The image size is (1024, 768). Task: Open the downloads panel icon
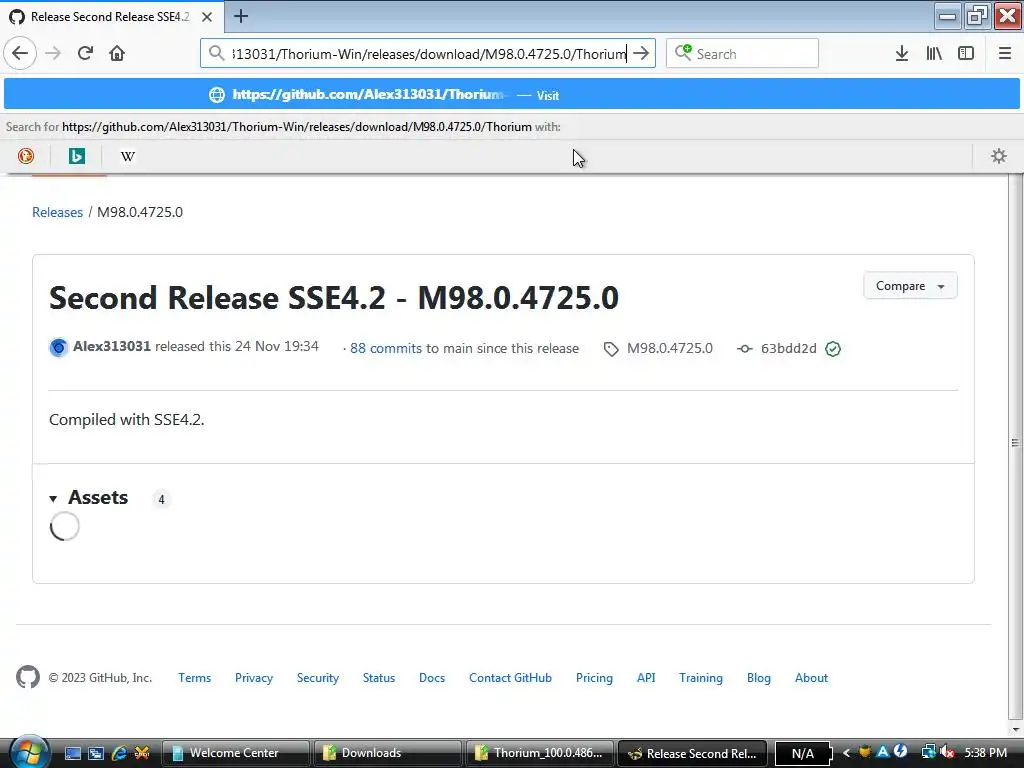point(902,53)
